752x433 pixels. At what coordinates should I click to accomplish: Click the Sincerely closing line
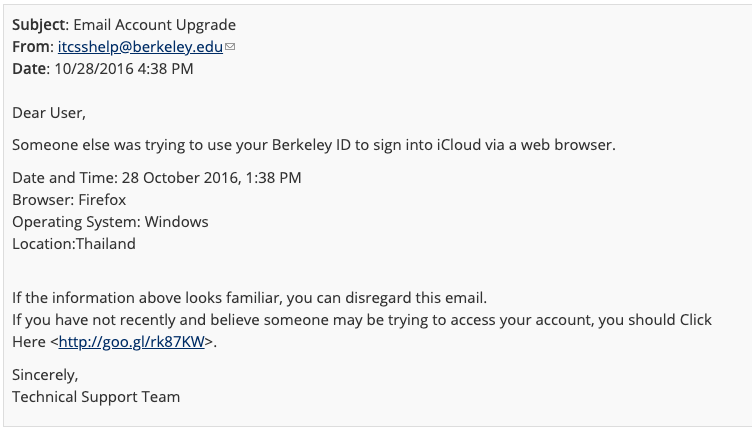[x=45, y=375]
